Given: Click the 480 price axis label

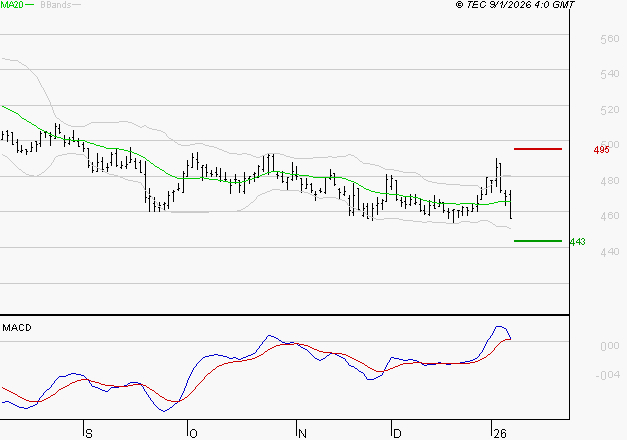Looking at the screenshot, I should coord(610,181).
